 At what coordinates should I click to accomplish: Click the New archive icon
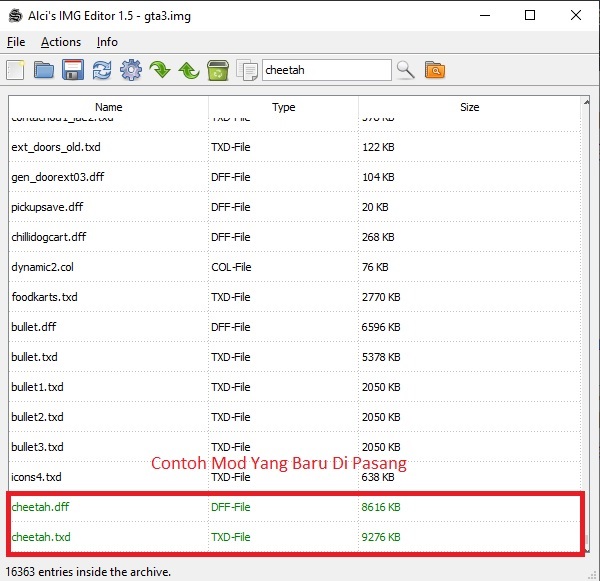click(x=15, y=70)
